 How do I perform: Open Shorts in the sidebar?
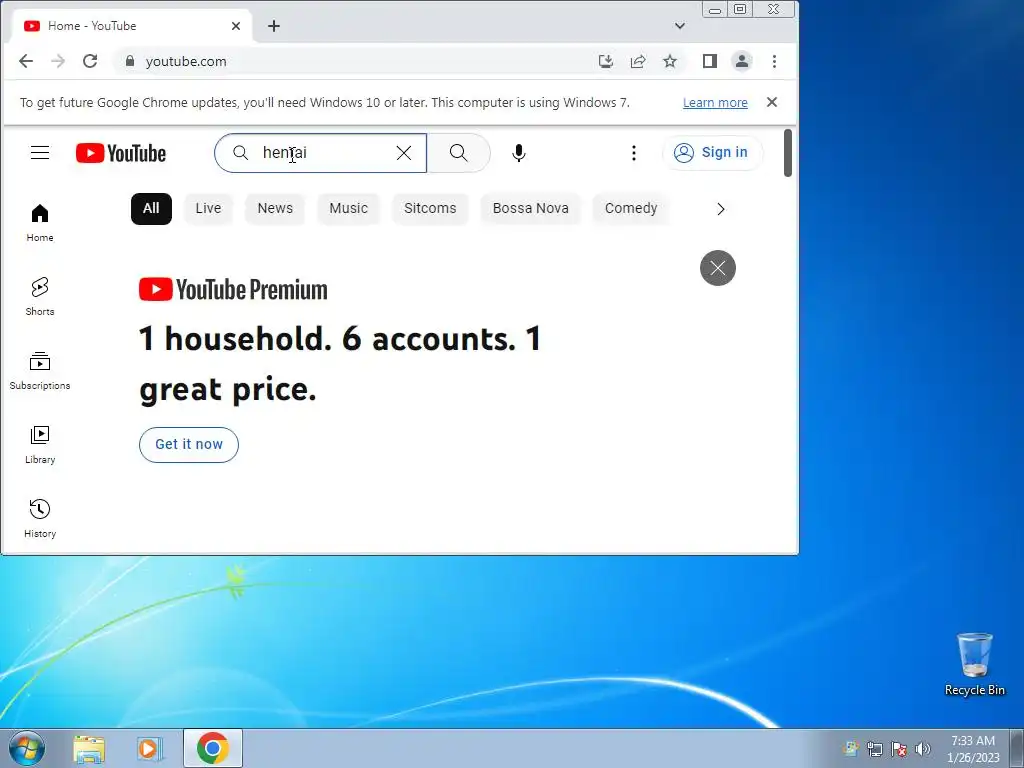click(40, 296)
